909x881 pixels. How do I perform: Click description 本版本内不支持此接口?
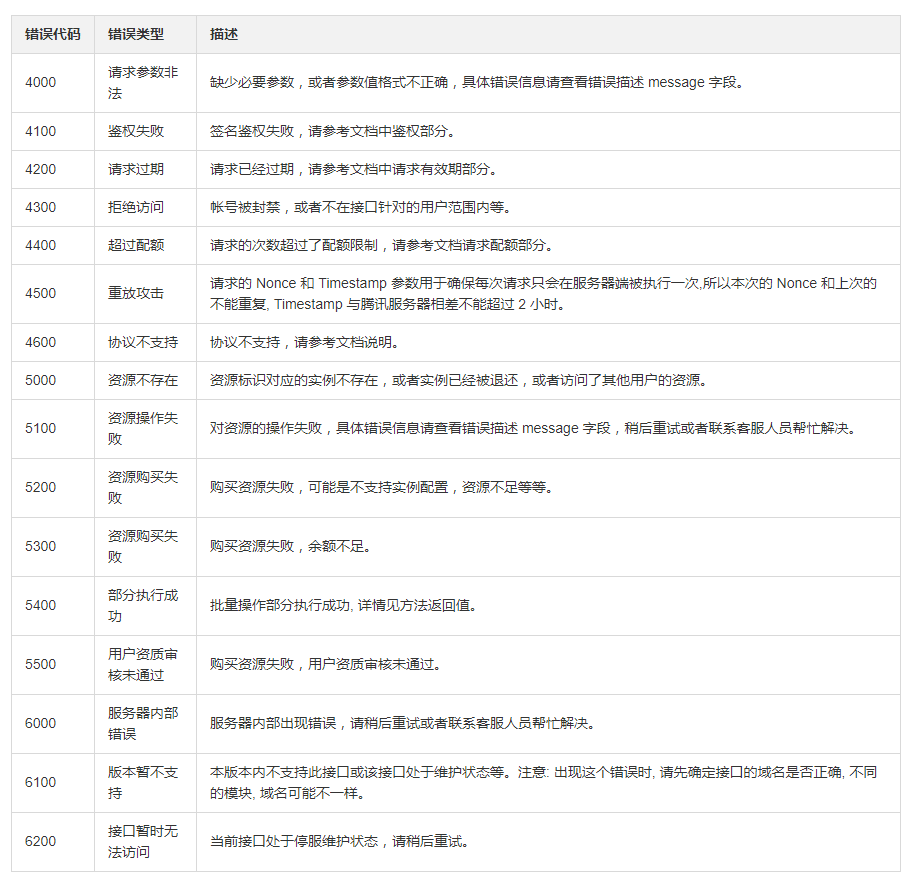543,782
